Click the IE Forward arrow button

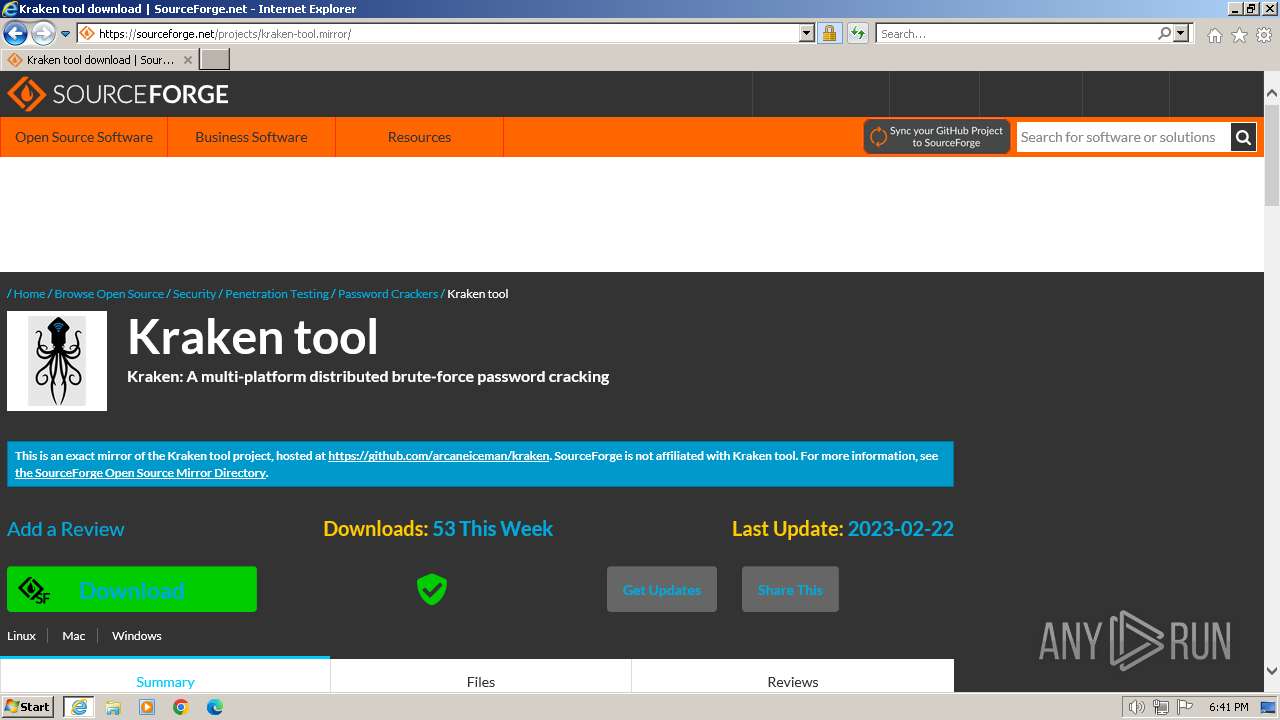[42, 33]
